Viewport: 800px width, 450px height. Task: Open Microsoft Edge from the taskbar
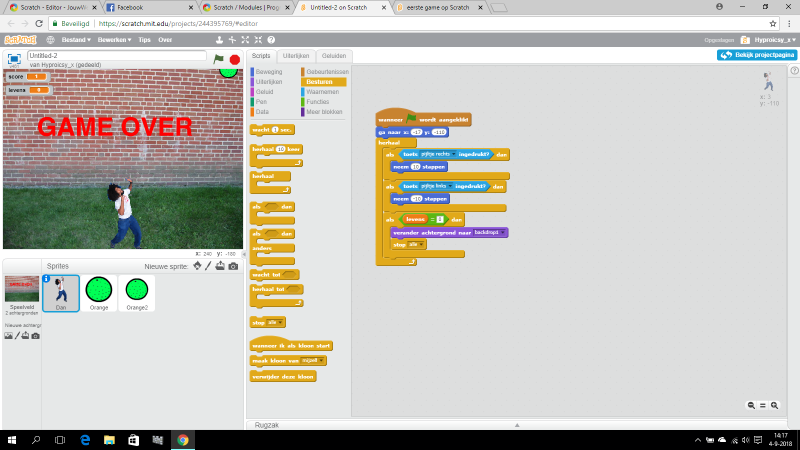tap(85, 440)
